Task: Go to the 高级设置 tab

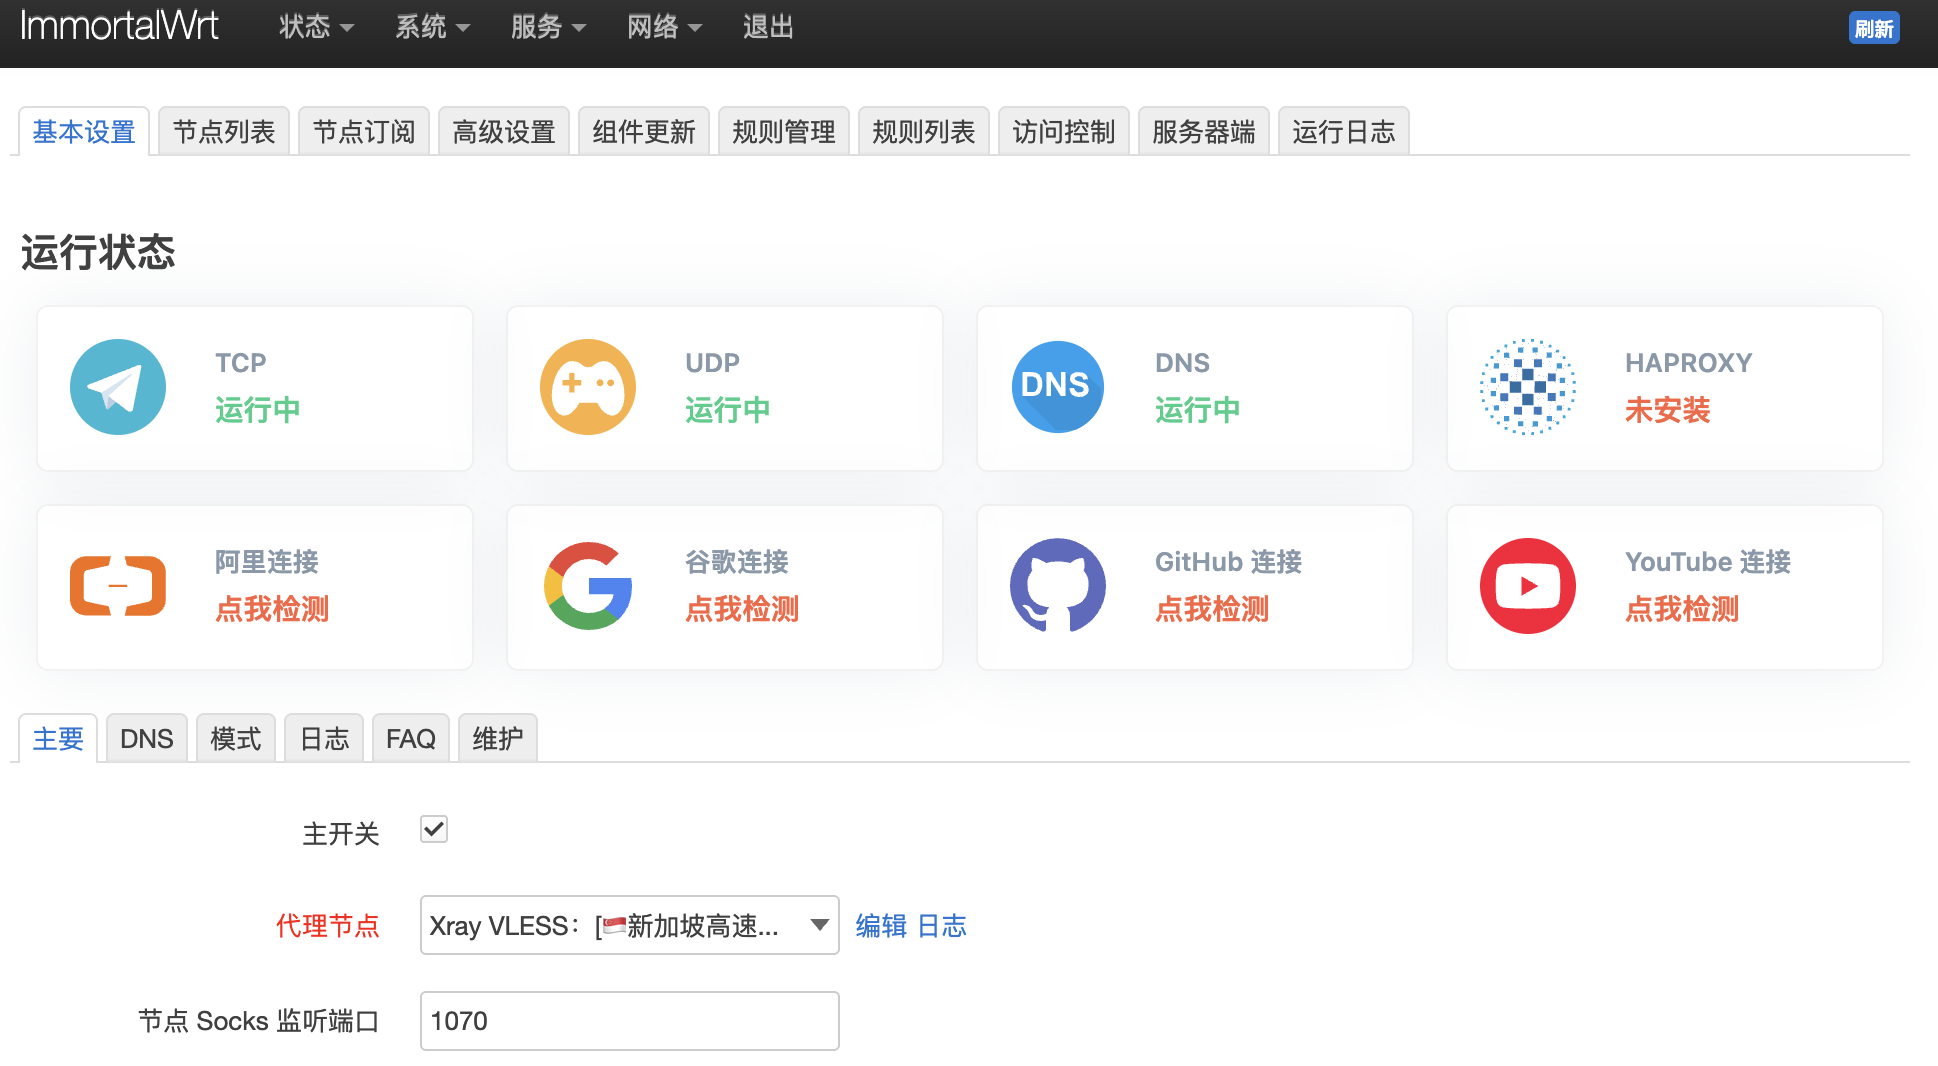Action: coord(504,131)
